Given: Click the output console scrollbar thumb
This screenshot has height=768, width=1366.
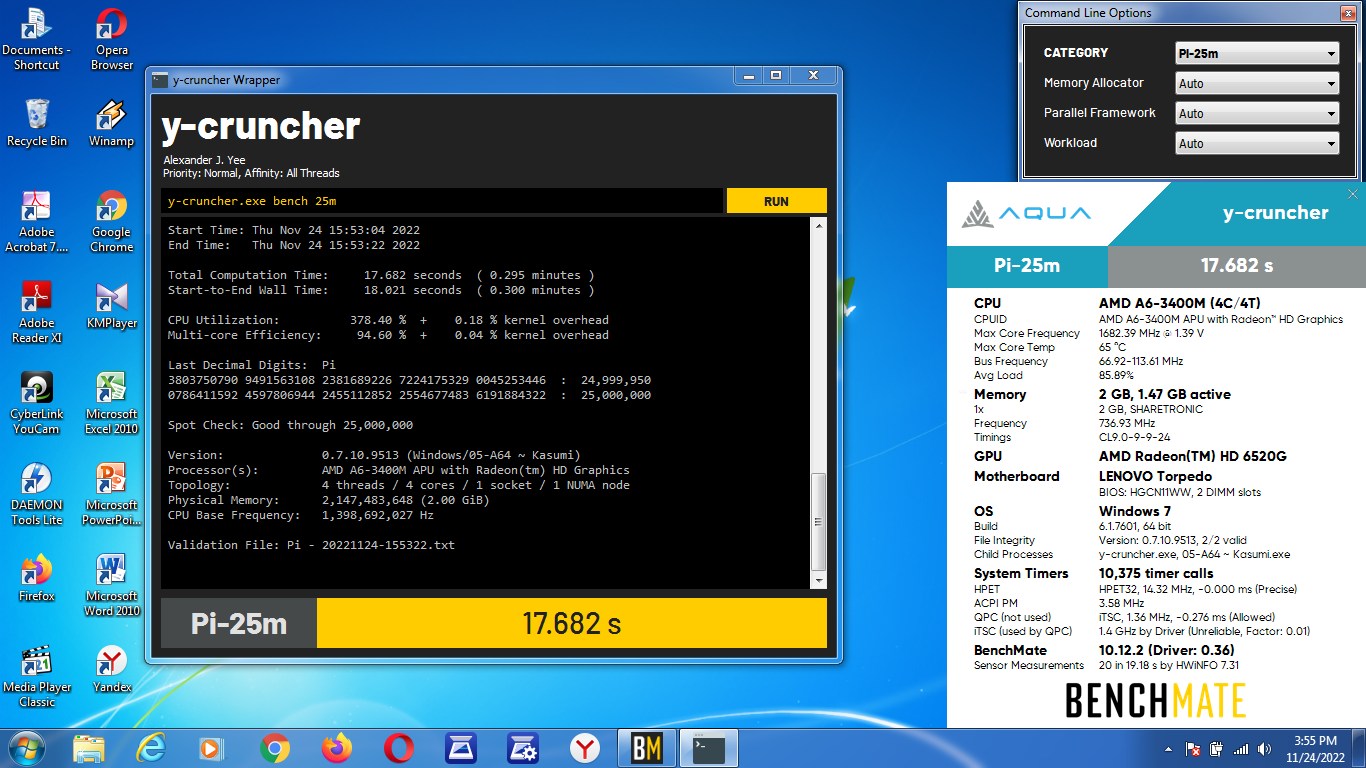Looking at the screenshot, I should pyautogui.click(x=819, y=520).
